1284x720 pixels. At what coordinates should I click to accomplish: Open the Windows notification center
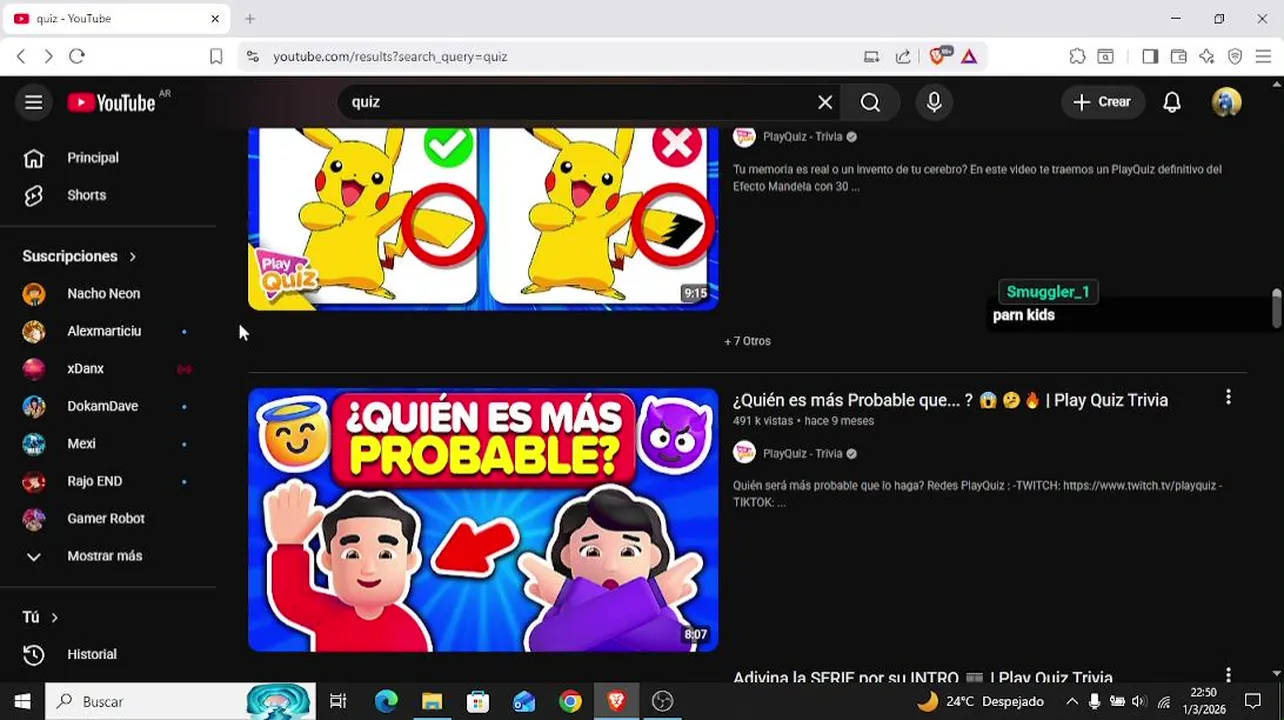[x=1253, y=702]
